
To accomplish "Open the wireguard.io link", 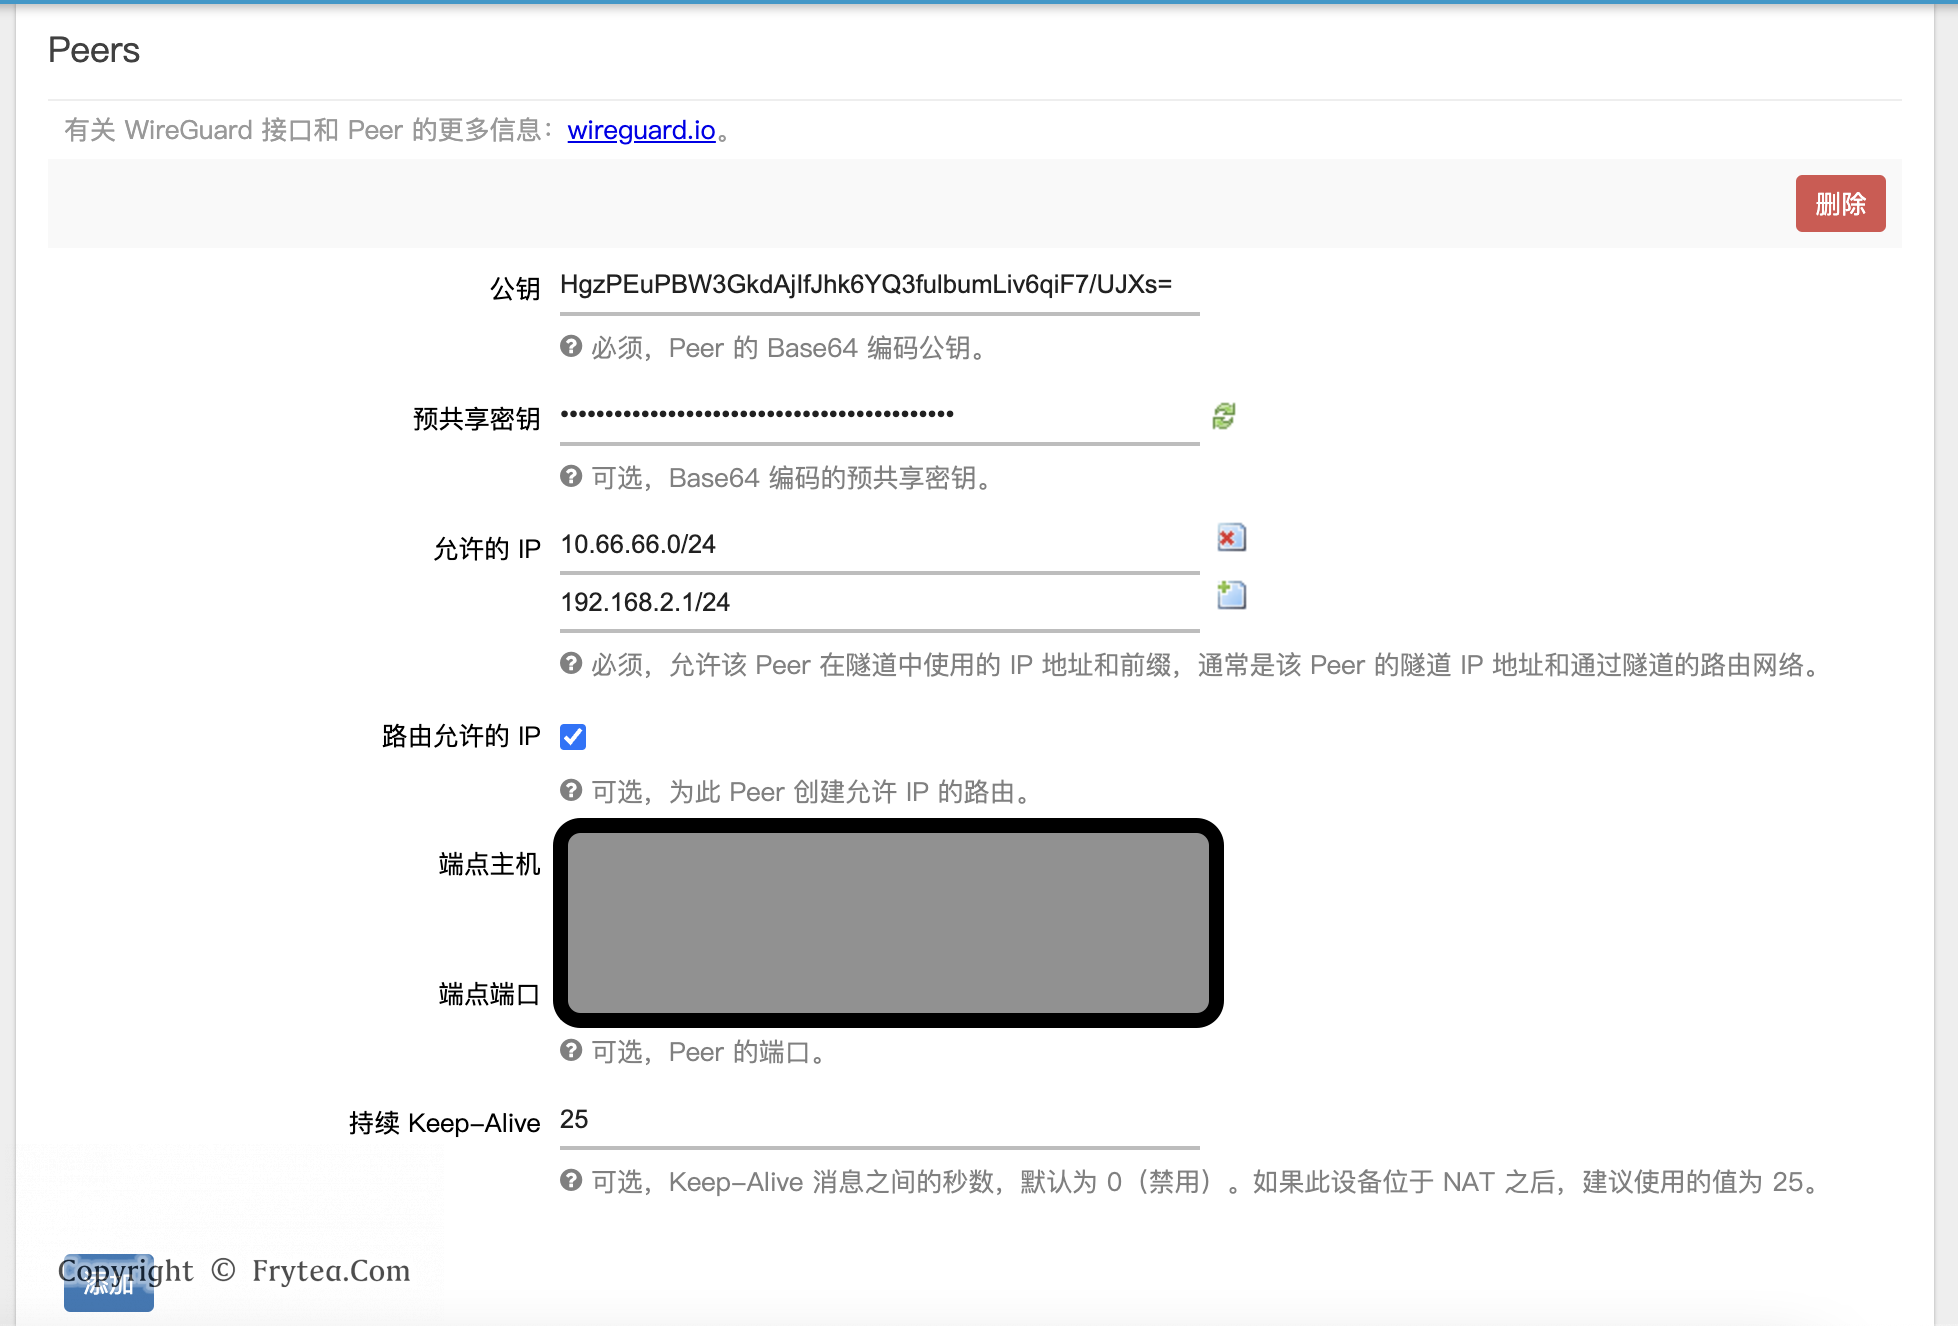I will [641, 130].
